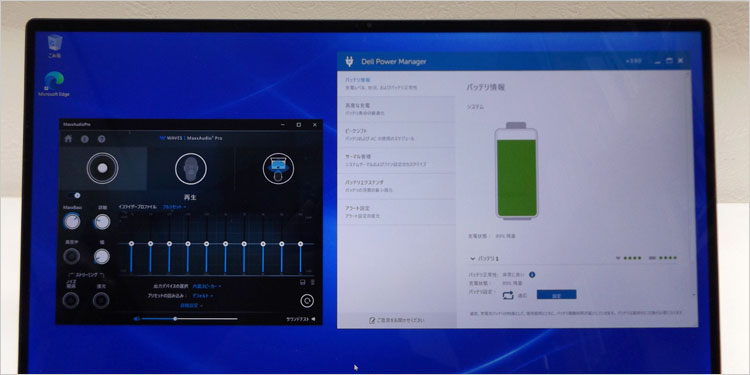Image resolution: width=750 pixels, height=375 pixels.
Task: Click the Waves MaxxAudio Pro logo text
Action: pyautogui.click(x=191, y=138)
